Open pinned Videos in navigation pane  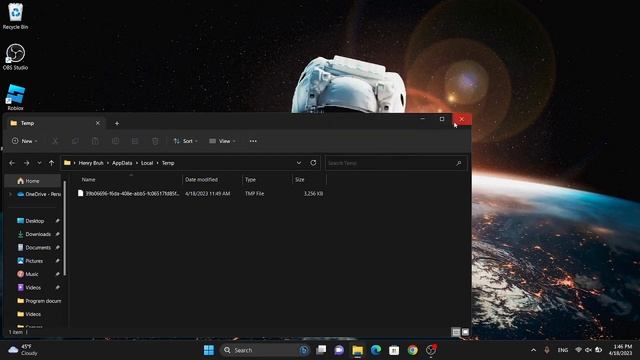pyautogui.click(x=33, y=287)
